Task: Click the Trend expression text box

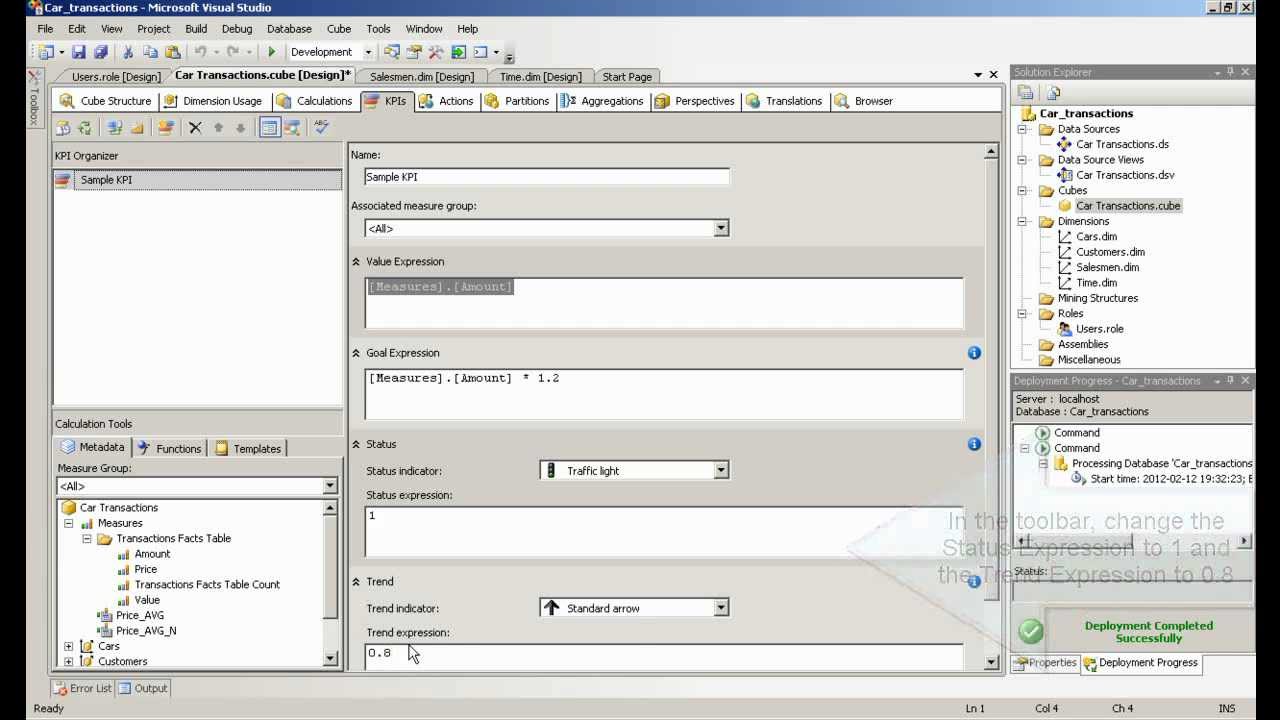Action: tap(664, 657)
